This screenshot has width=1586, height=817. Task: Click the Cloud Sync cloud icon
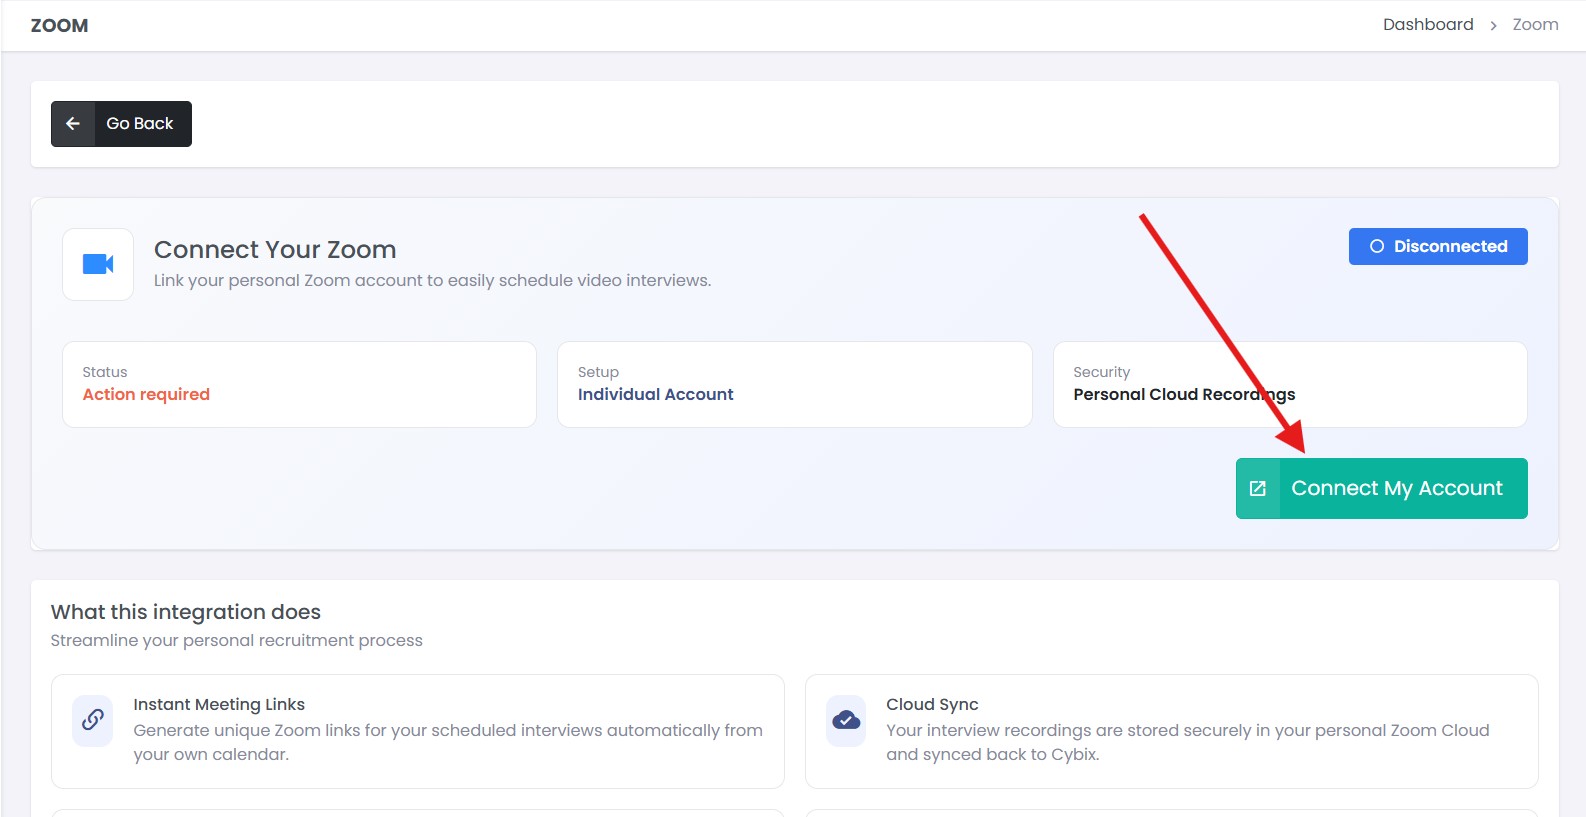click(846, 720)
